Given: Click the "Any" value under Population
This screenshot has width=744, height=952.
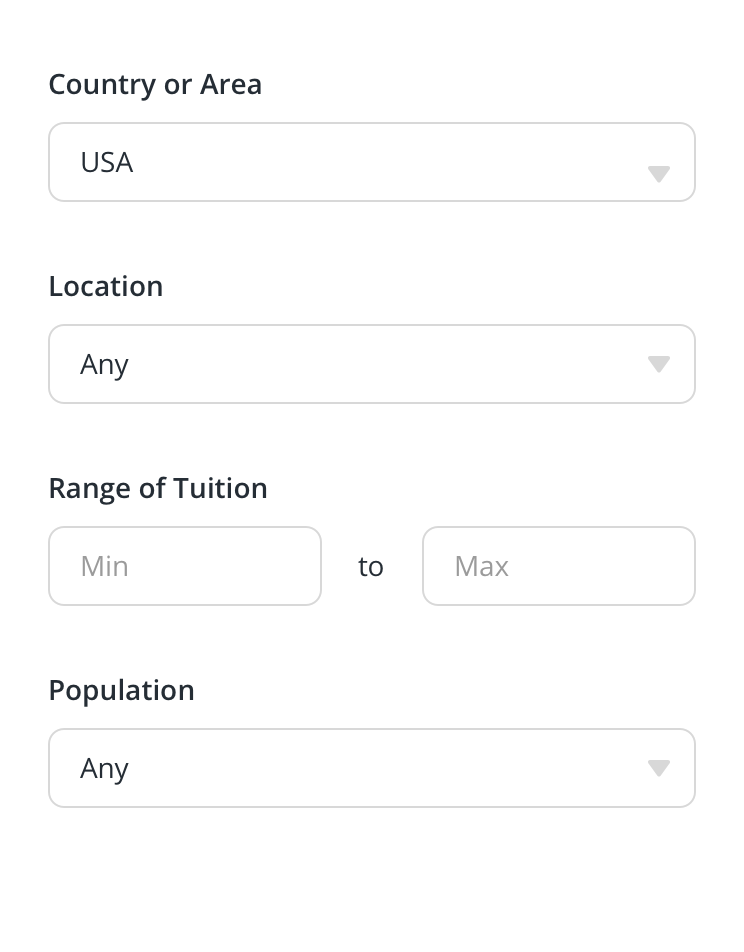Looking at the screenshot, I should click(104, 768).
